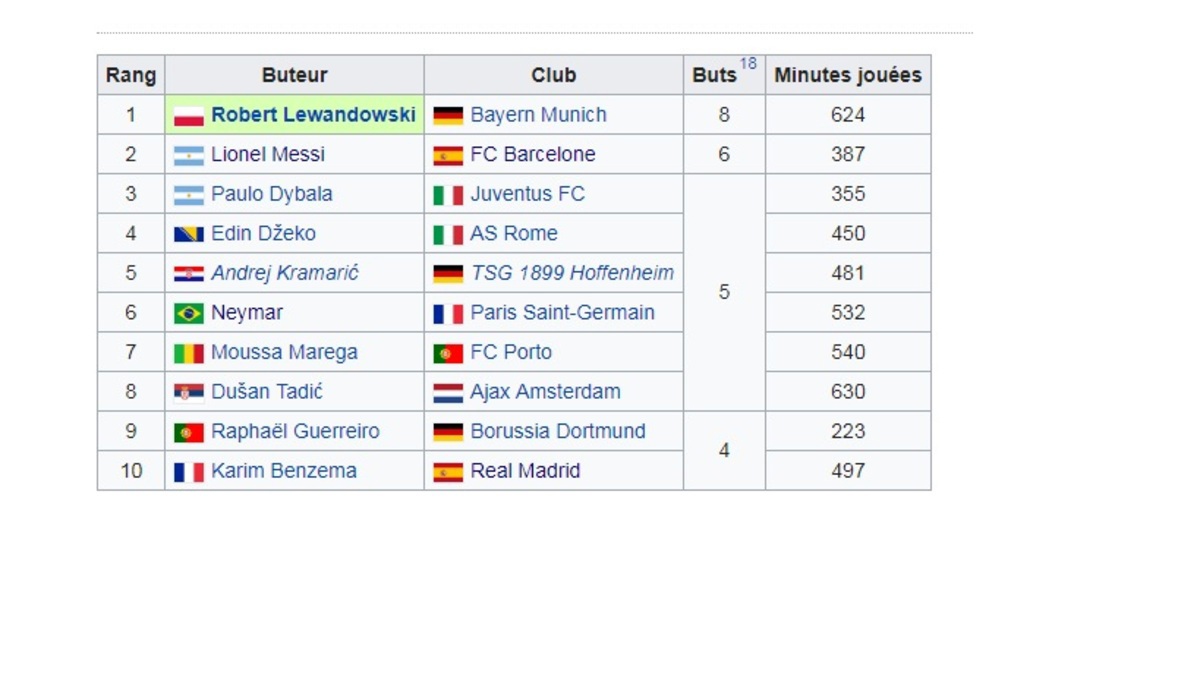Click the Polish flag beside Robert Lewandowski
The image size is (1200, 674).
[x=189, y=116]
